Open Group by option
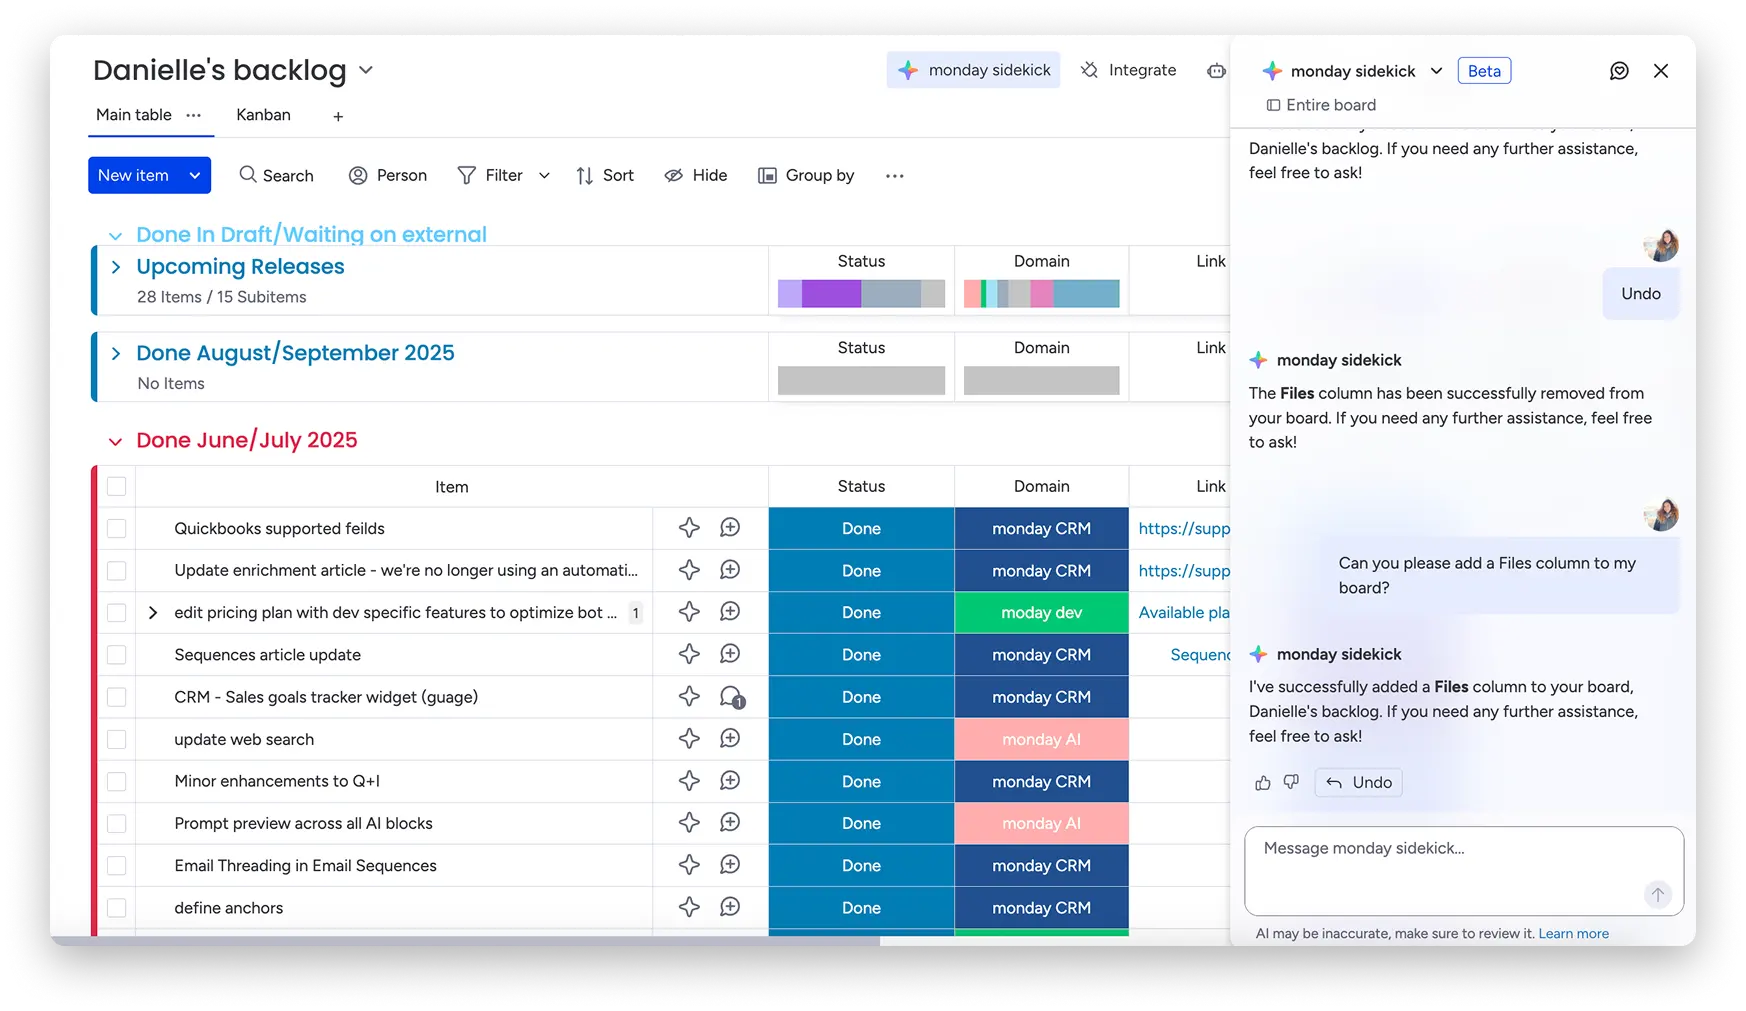Image resolution: width=1746 pixels, height=1011 pixels. point(806,175)
